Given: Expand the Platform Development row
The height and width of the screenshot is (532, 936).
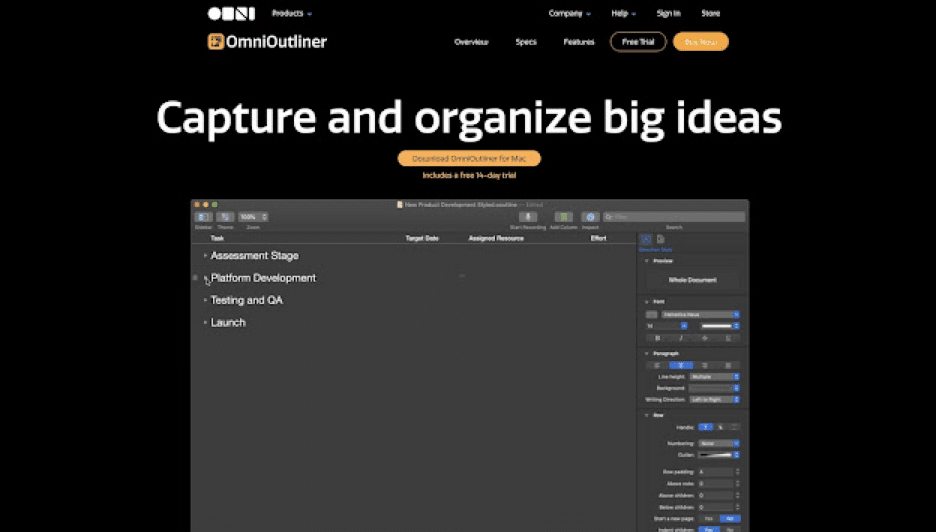Looking at the screenshot, I should [x=205, y=278].
